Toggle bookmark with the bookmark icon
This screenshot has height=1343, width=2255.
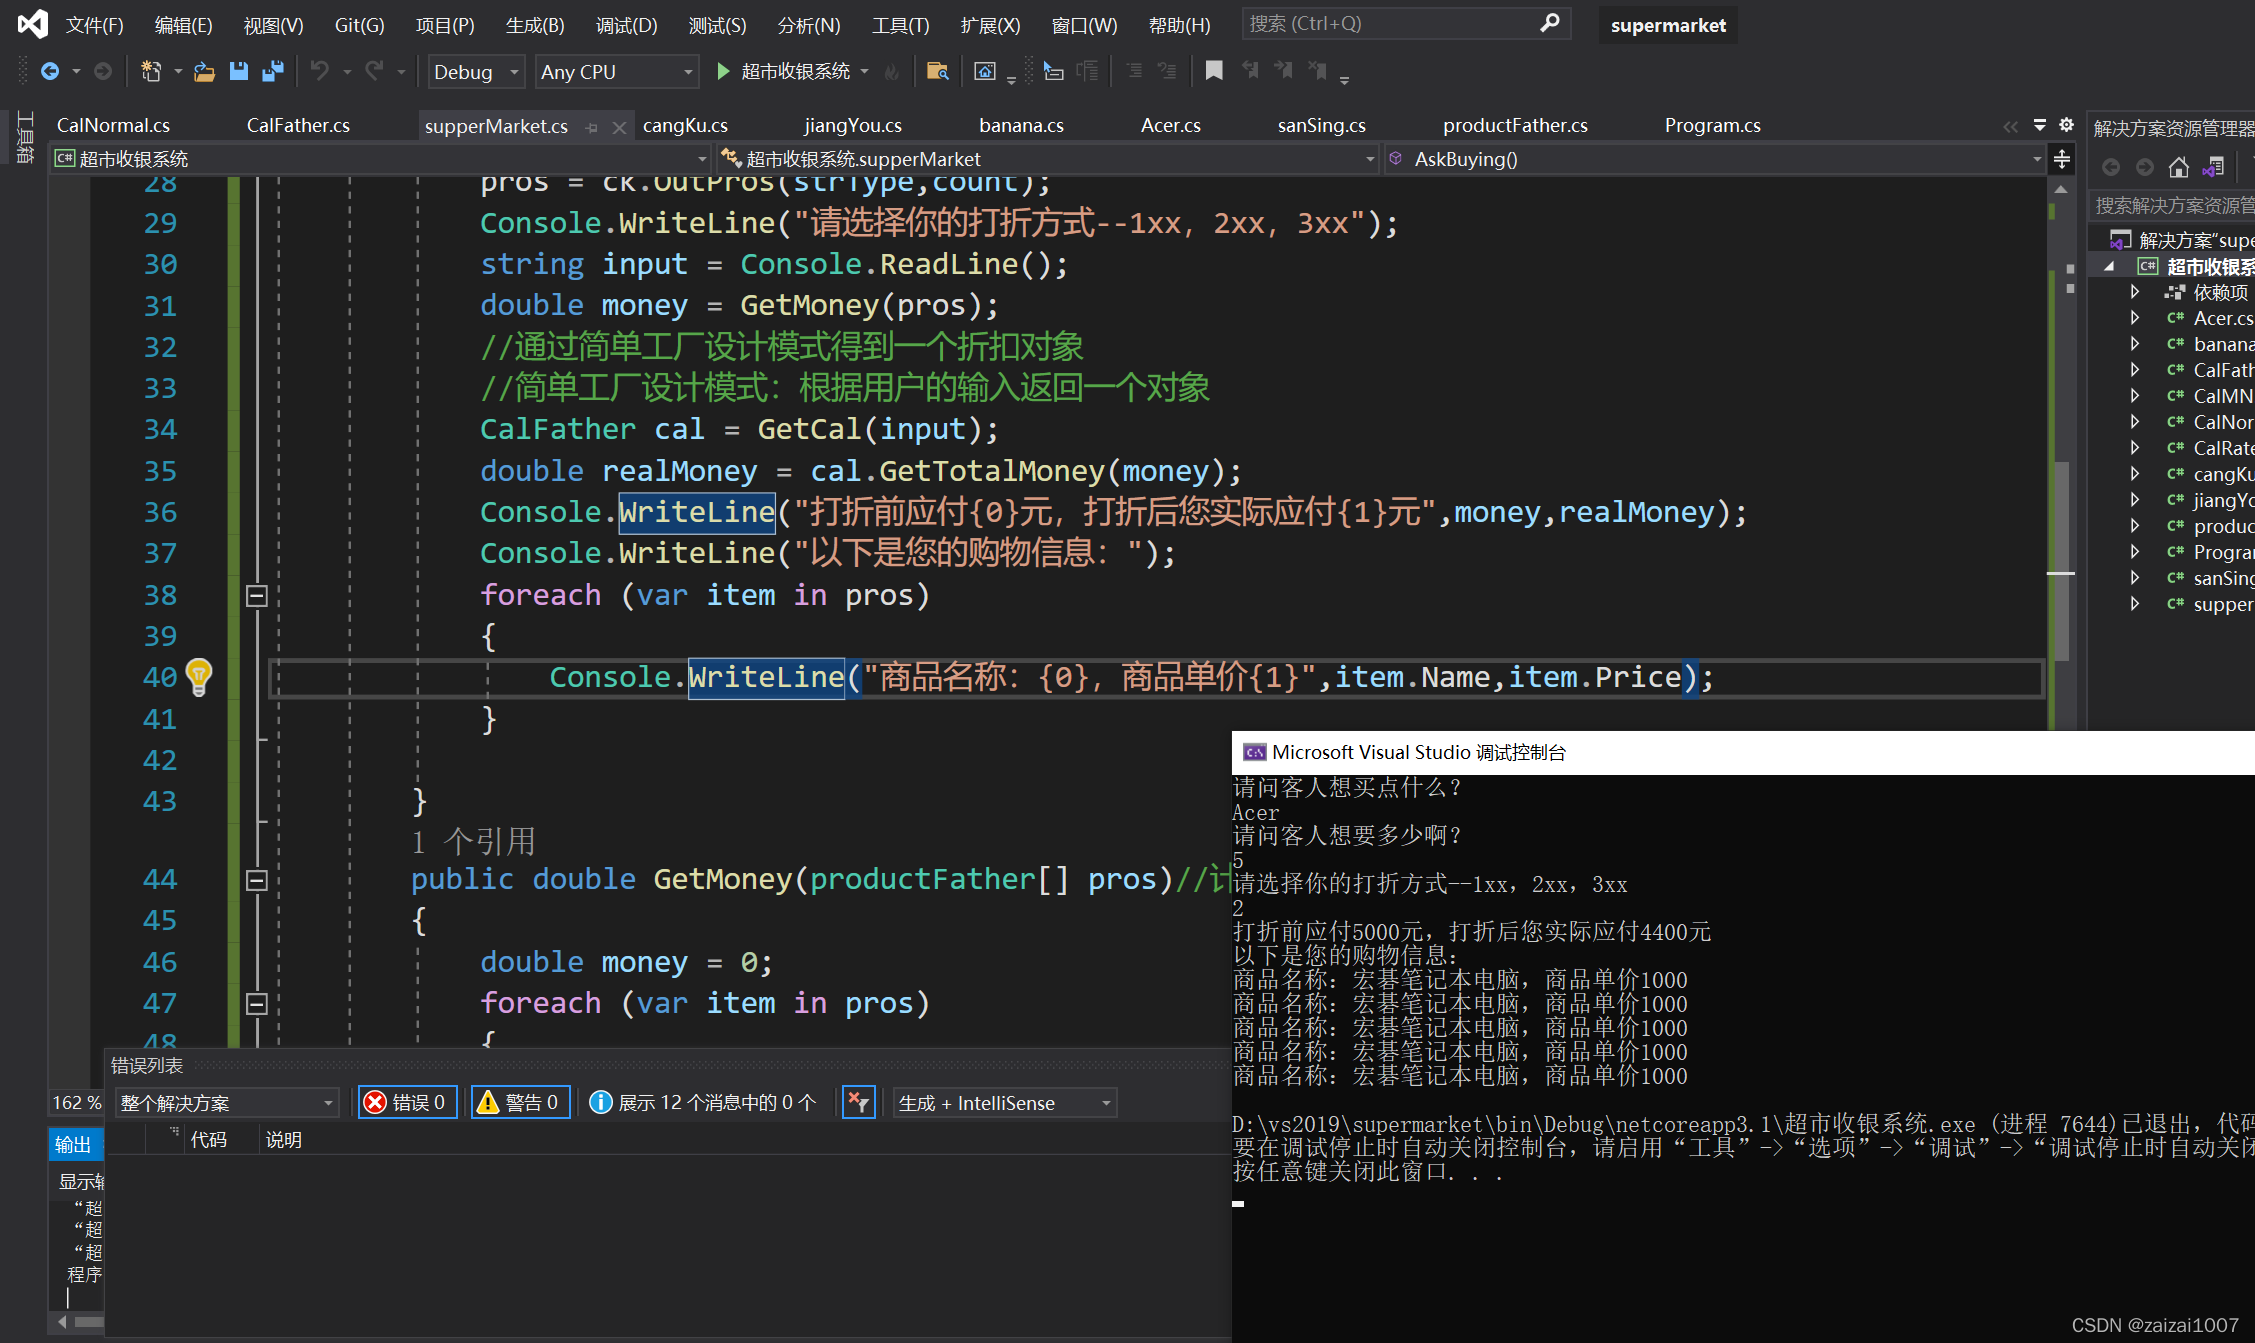(1213, 71)
